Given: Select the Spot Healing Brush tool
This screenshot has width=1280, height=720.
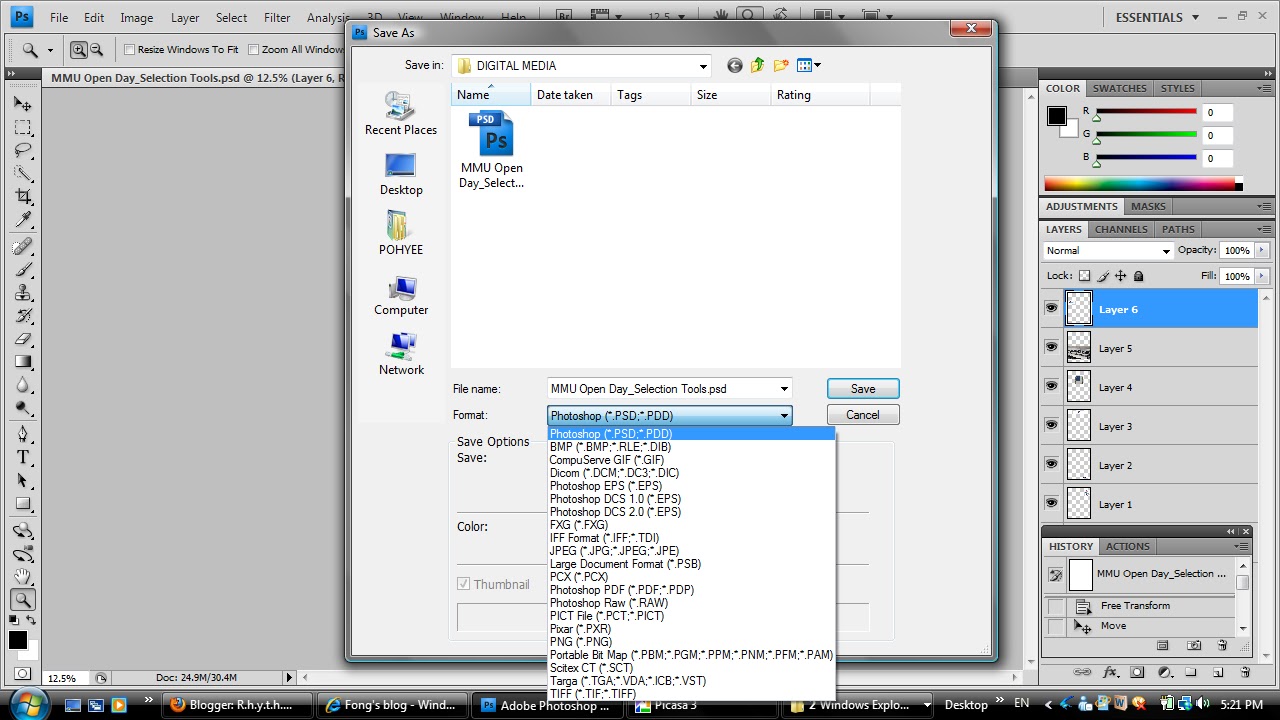Looking at the screenshot, I should tap(23, 247).
